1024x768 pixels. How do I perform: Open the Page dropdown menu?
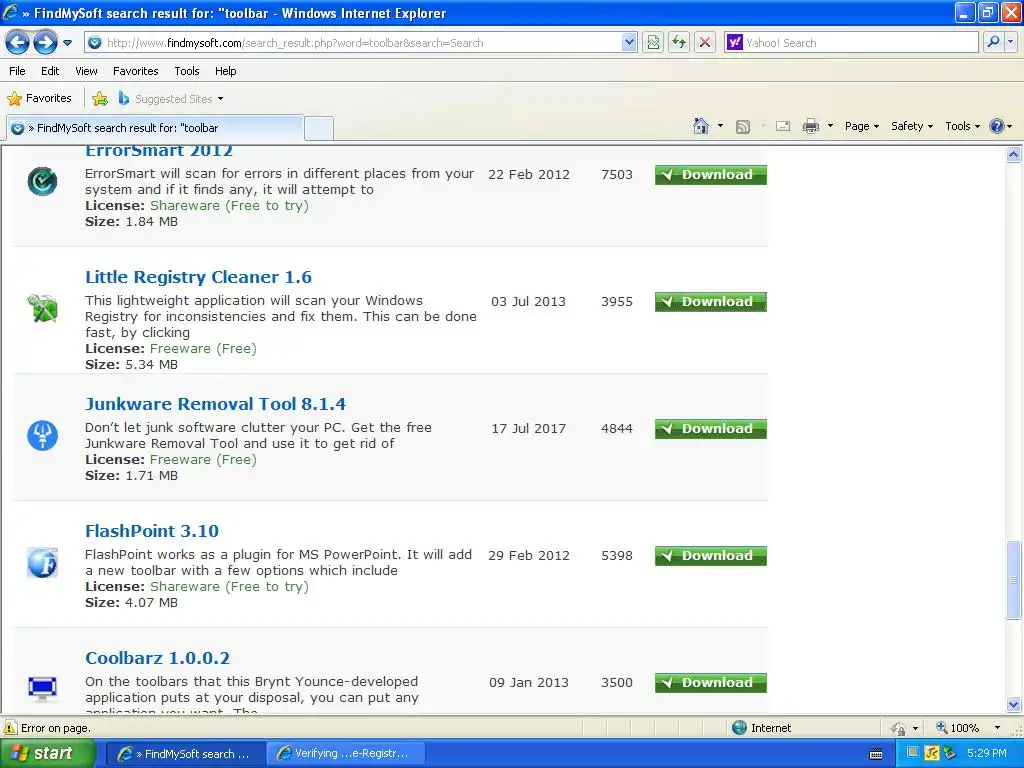(861, 126)
